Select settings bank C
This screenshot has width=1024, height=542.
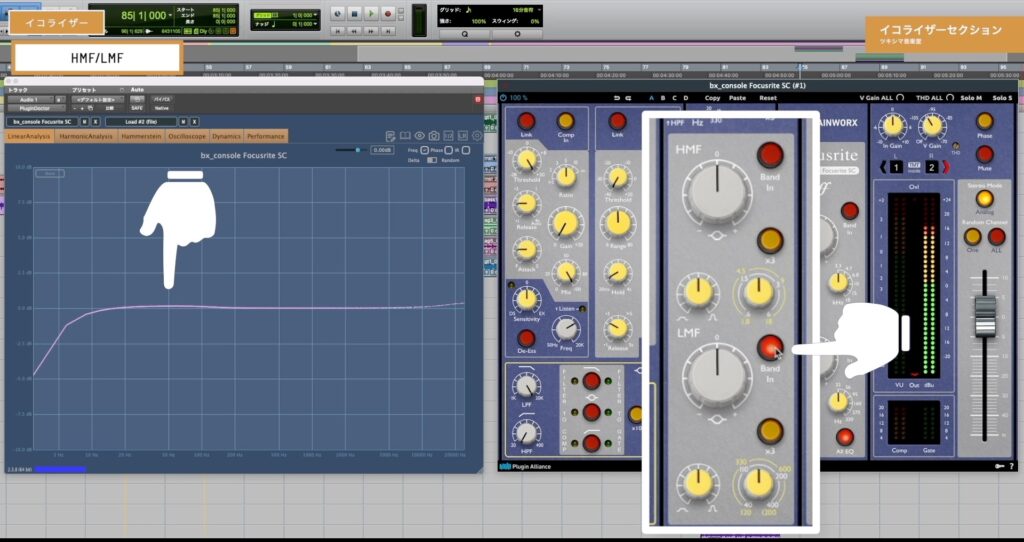click(675, 98)
